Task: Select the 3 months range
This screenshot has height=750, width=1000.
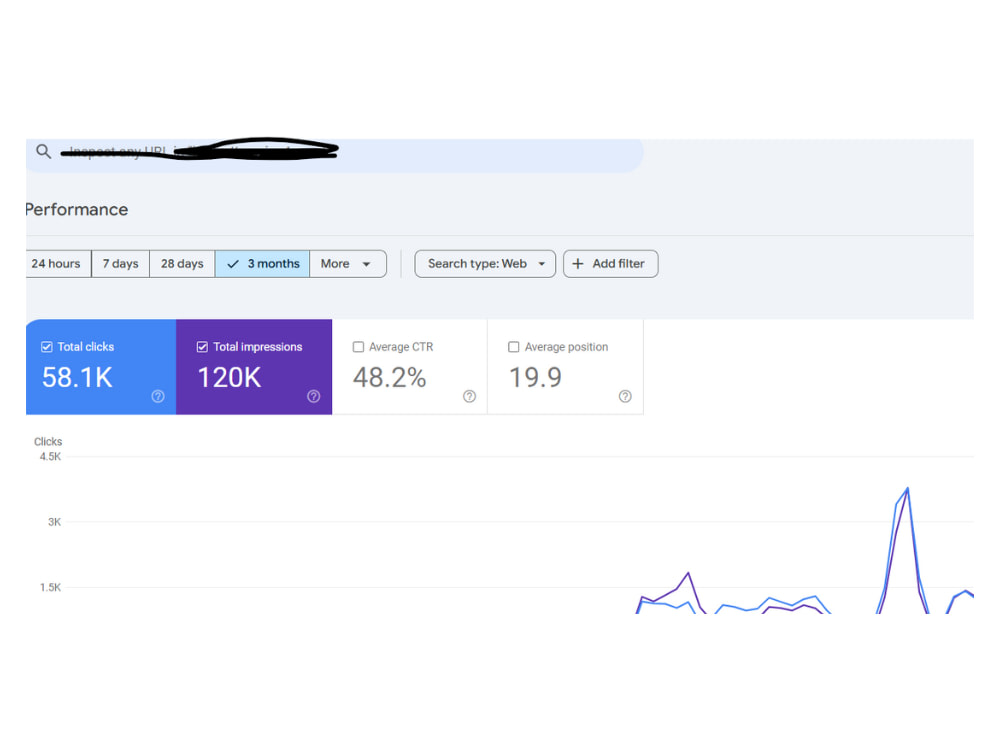Action: tap(262, 264)
